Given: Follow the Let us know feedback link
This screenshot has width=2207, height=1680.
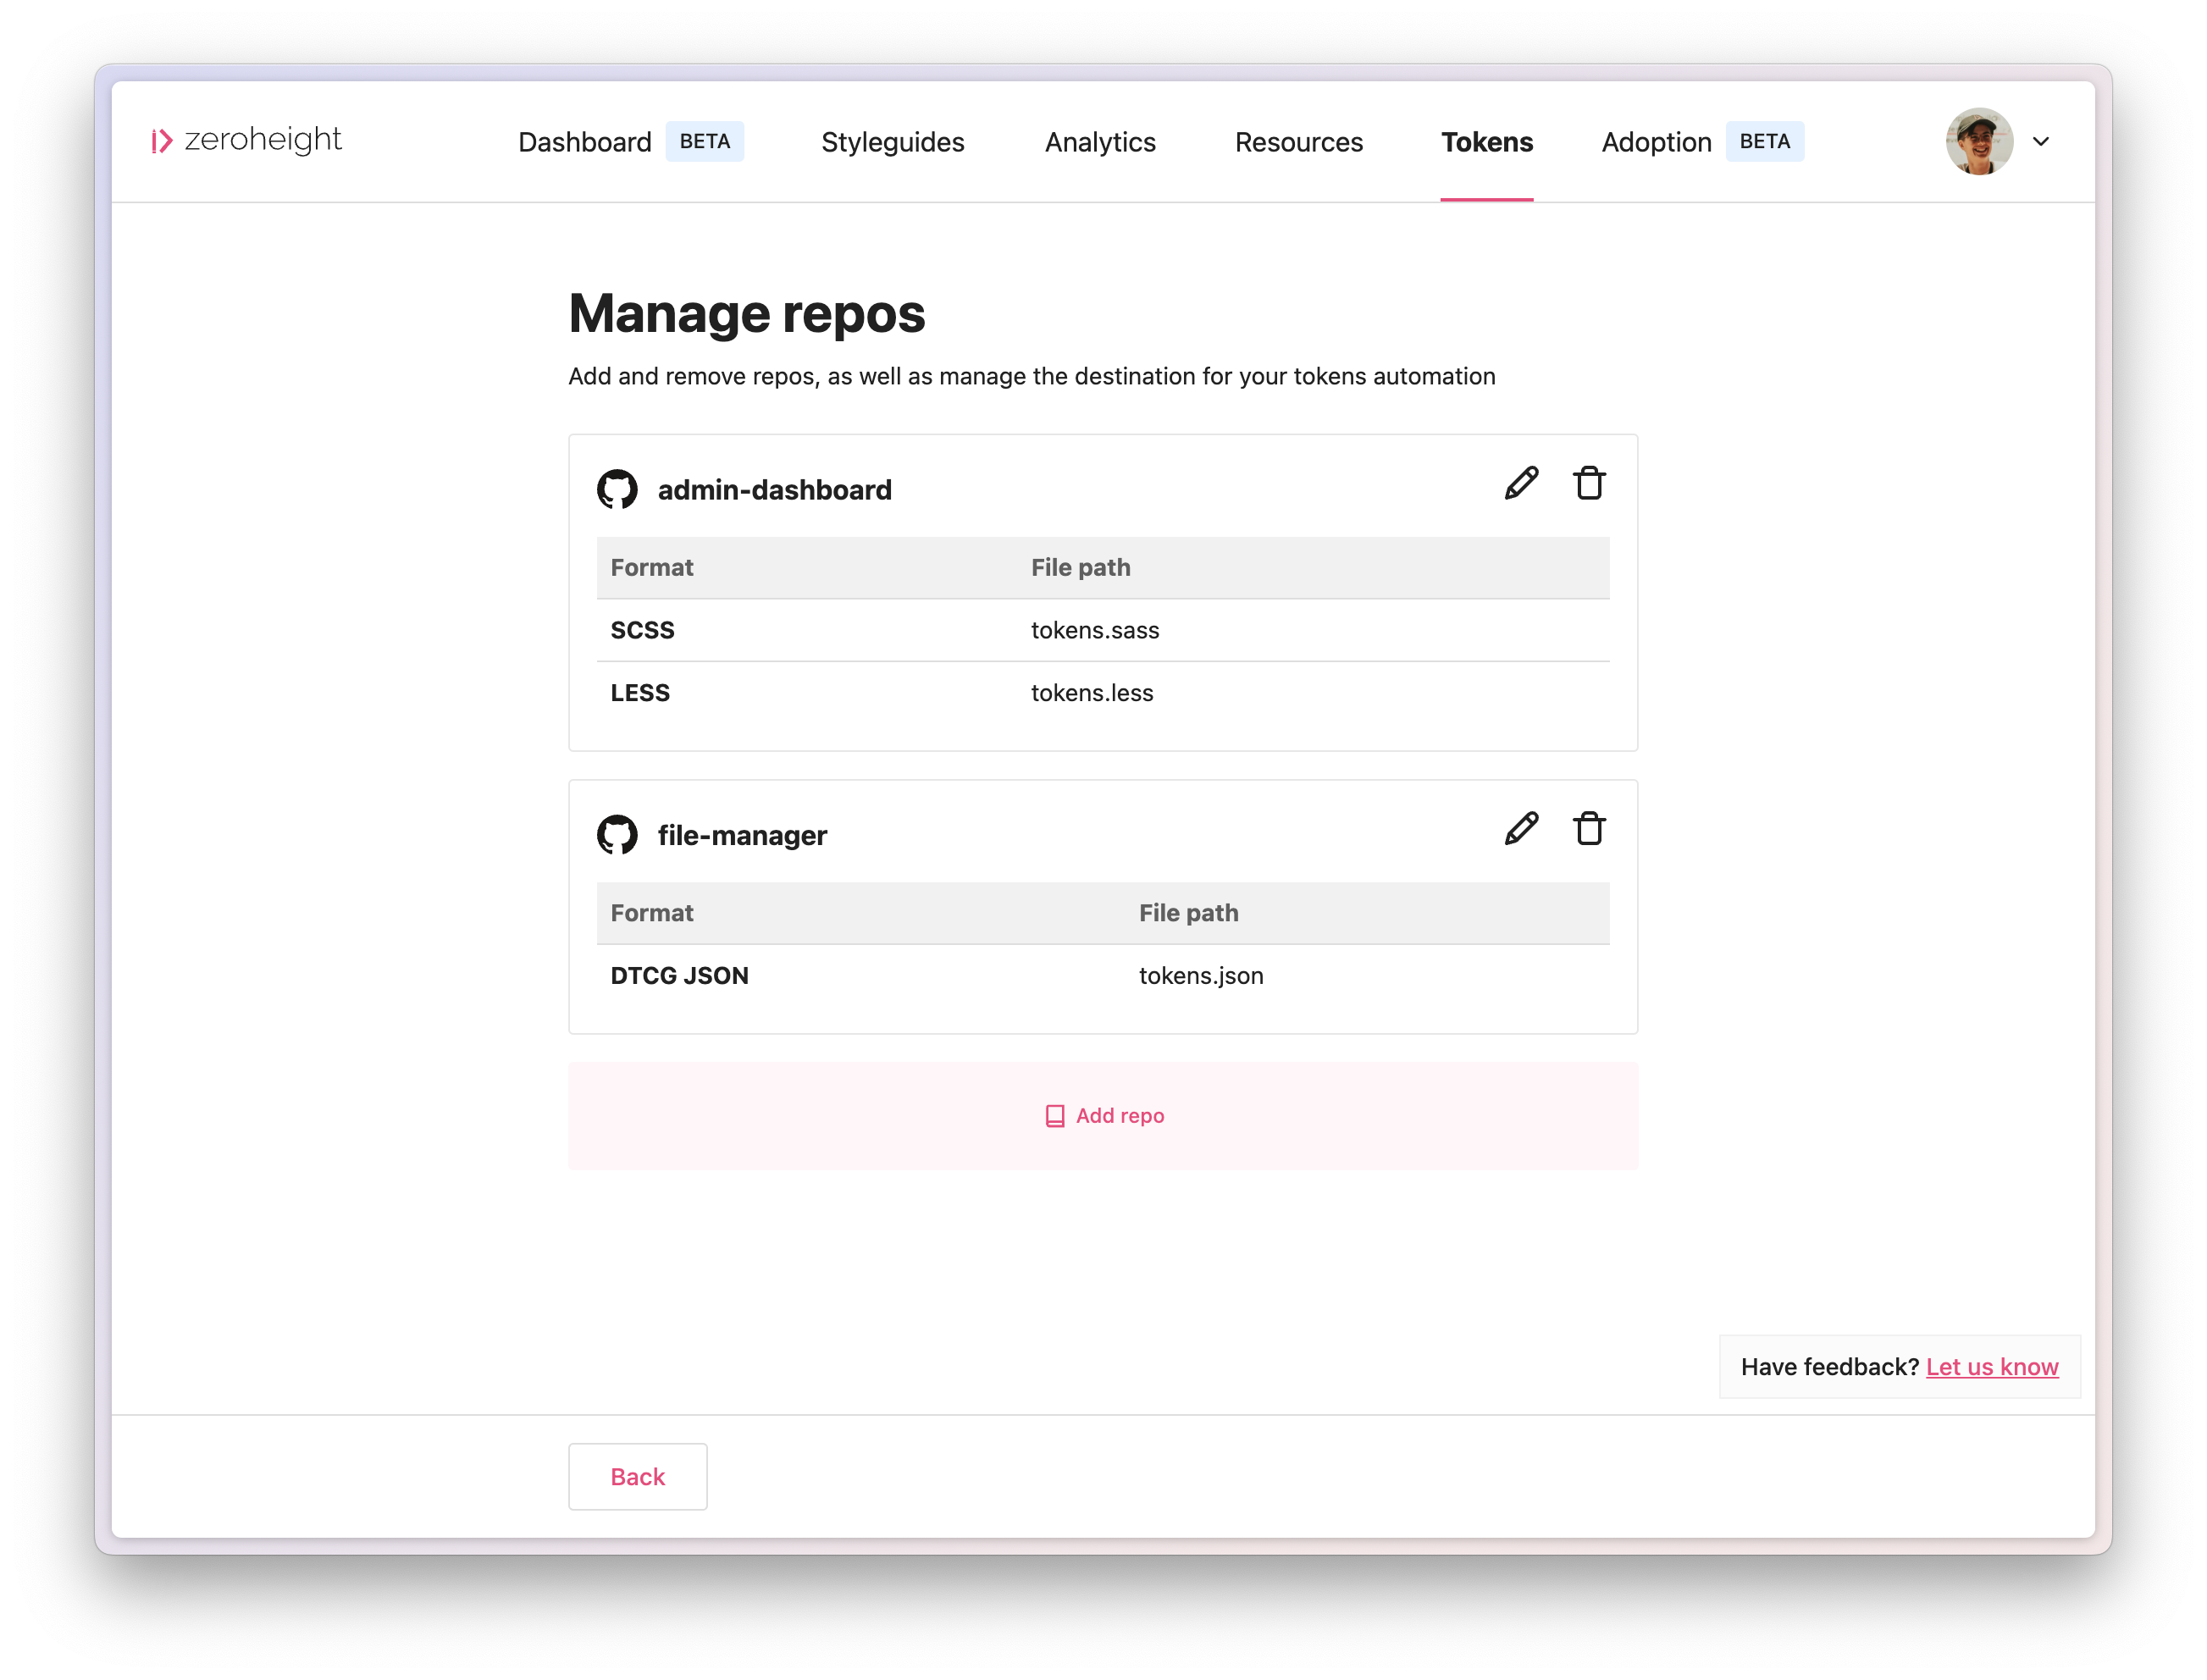Looking at the screenshot, I should [x=1992, y=1367].
